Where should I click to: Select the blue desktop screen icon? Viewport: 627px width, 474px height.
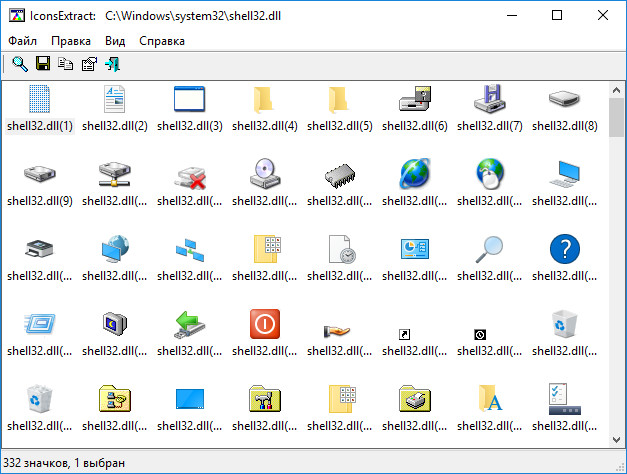click(x=190, y=399)
